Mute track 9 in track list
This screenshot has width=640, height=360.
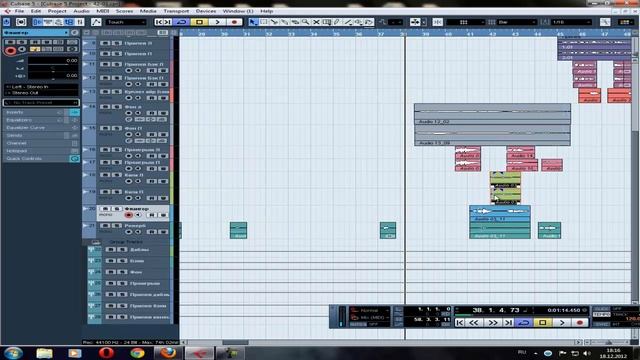(x=104, y=43)
